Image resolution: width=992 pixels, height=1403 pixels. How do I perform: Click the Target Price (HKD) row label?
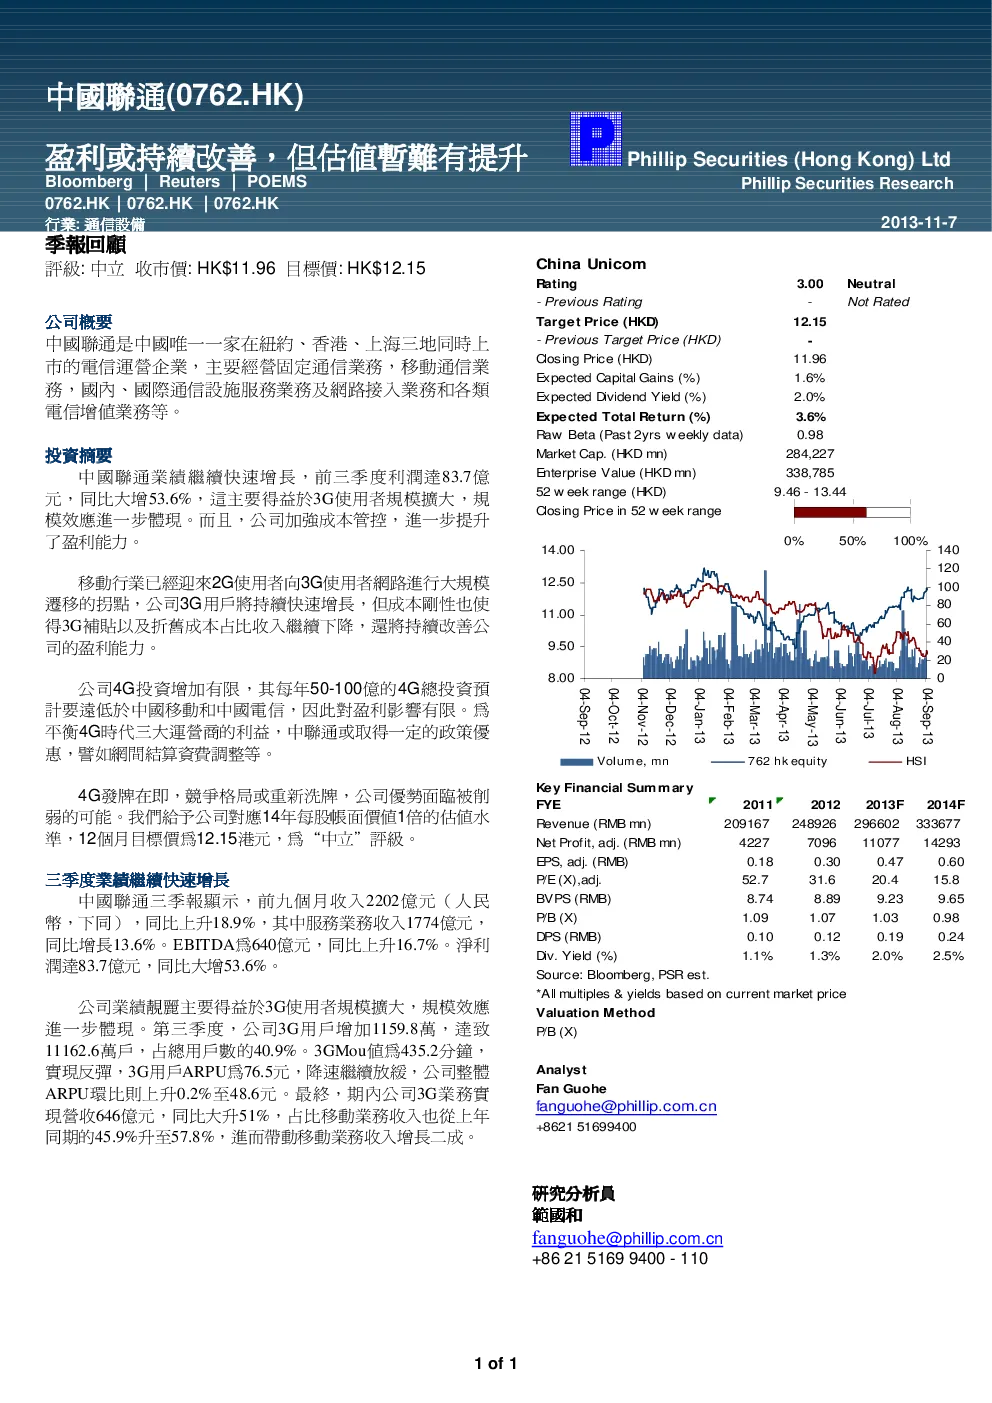pyautogui.click(x=597, y=322)
